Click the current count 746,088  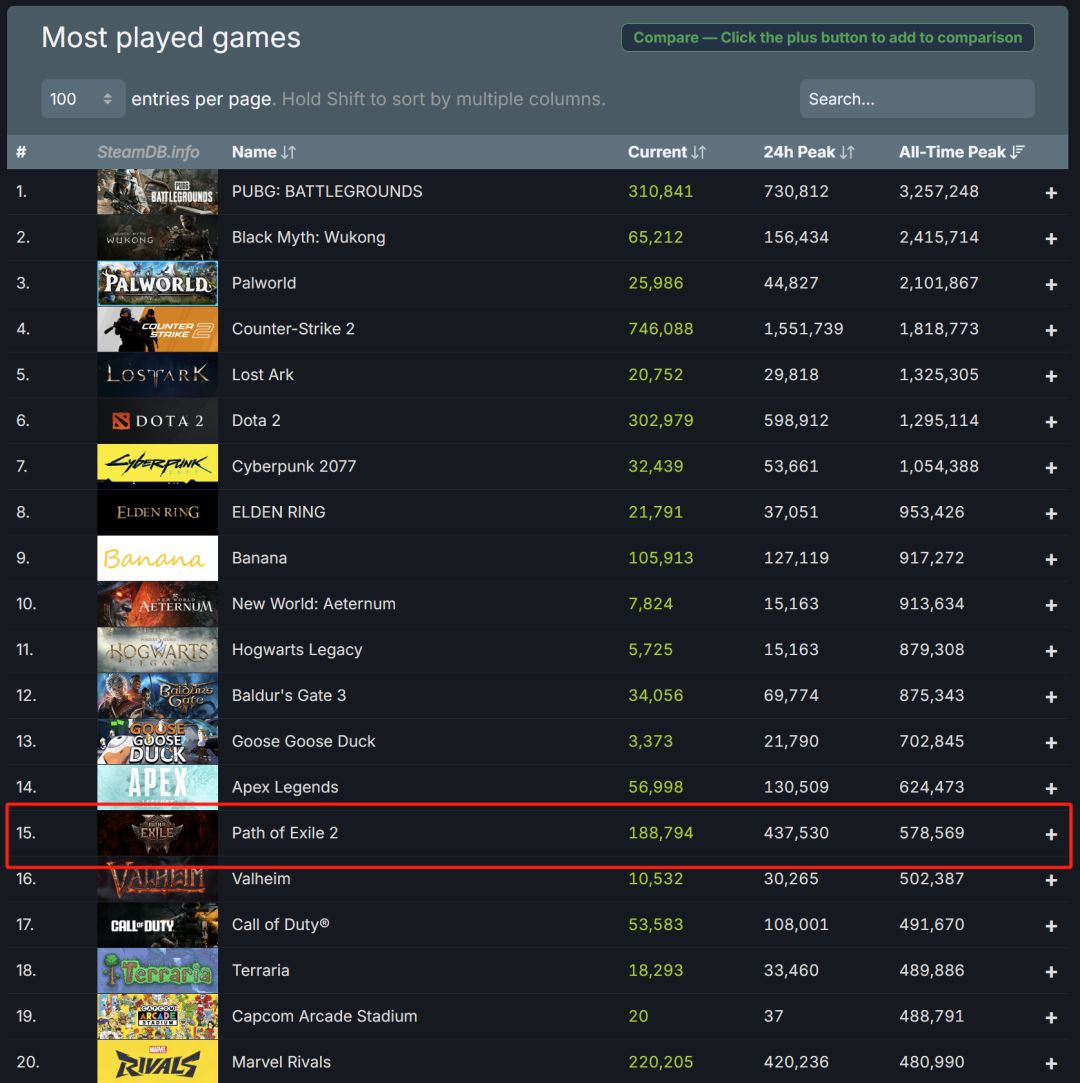[x=660, y=329]
